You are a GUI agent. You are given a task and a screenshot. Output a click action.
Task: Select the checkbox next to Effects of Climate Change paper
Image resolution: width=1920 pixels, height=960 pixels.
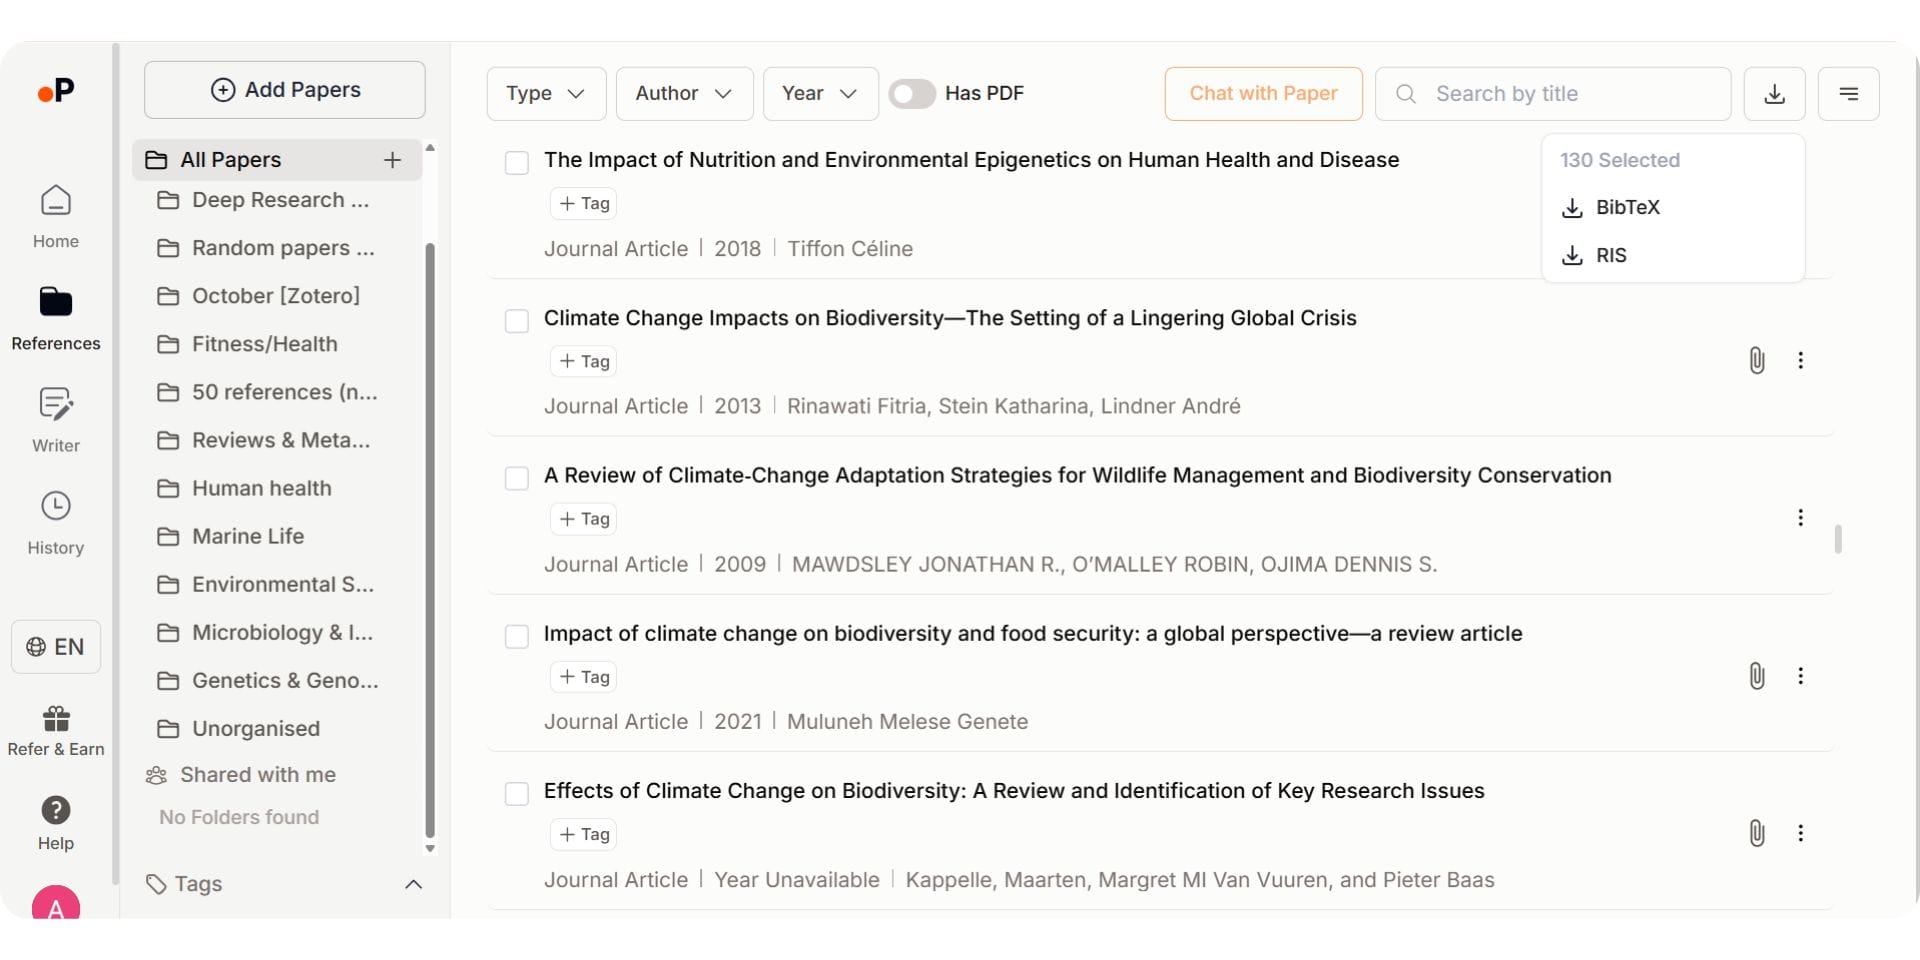click(517, 793)
